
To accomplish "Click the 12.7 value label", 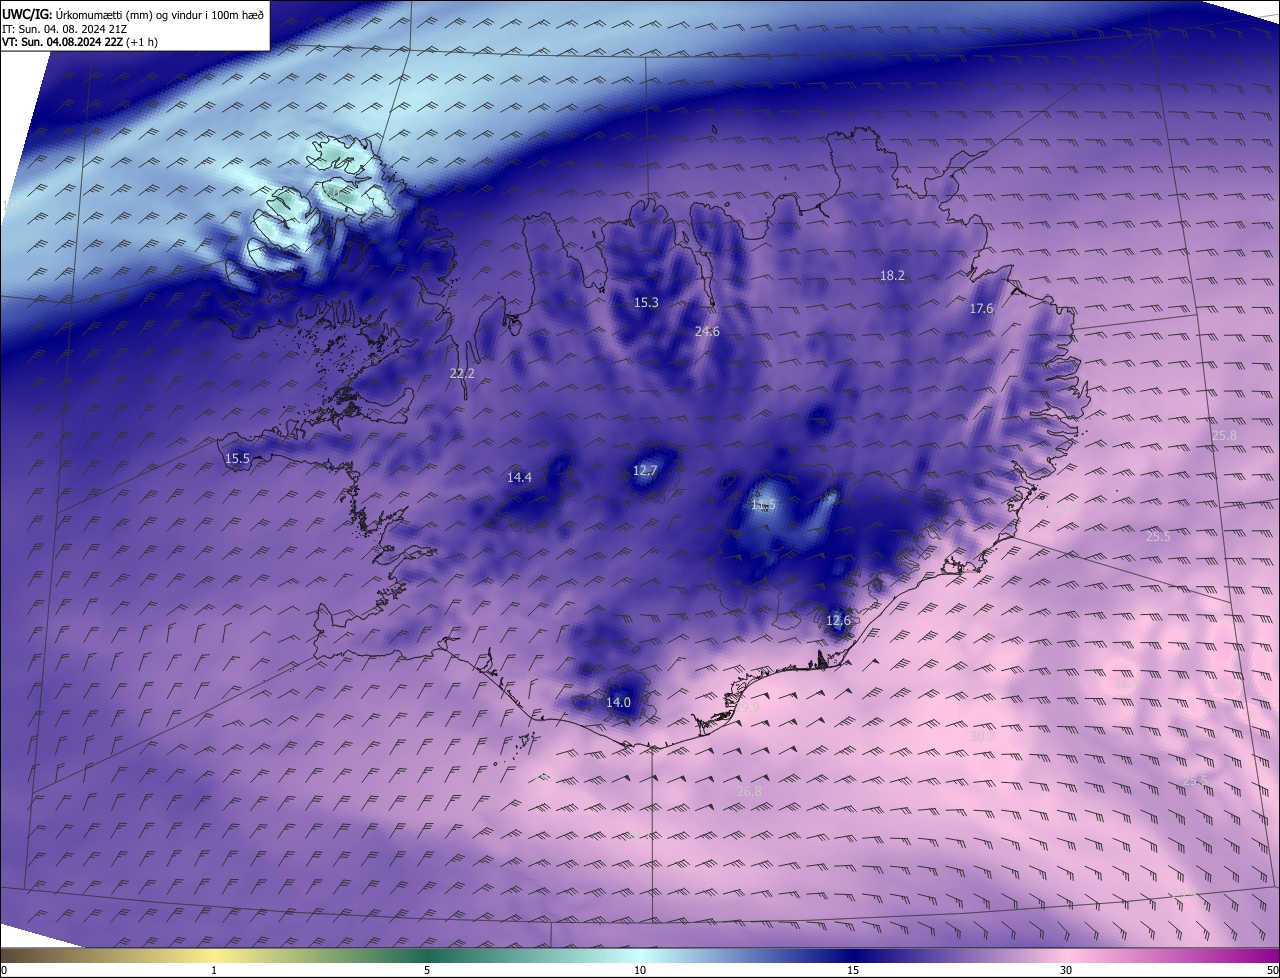I will tap(645, 470).
